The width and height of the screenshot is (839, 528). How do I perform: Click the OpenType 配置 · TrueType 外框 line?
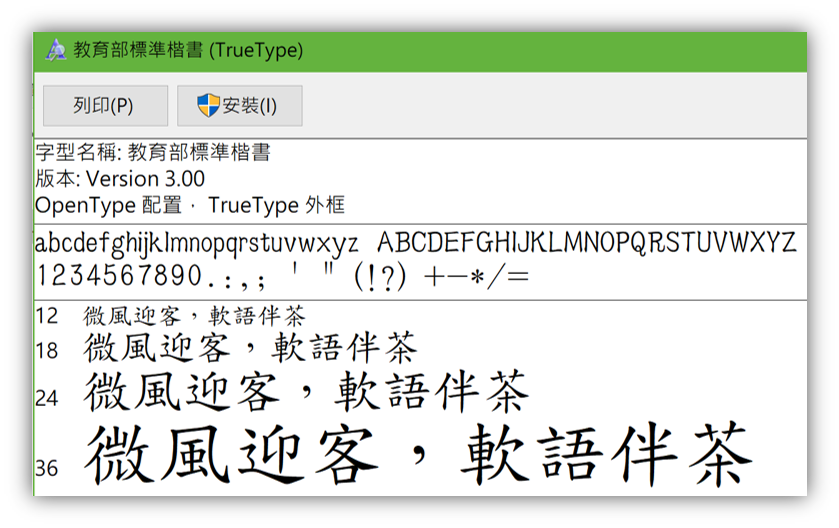click(x=190, y=205)
